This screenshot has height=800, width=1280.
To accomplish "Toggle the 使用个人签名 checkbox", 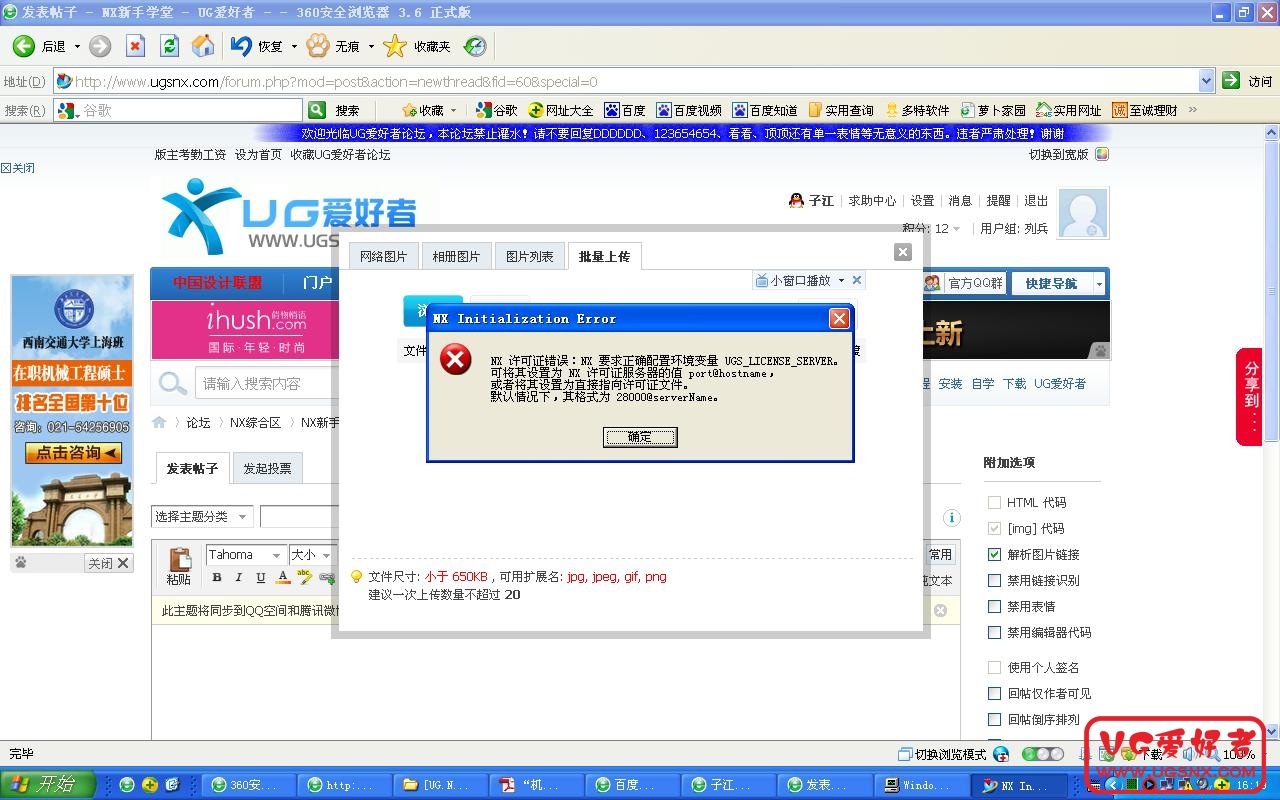I will [x=994, y=667].
